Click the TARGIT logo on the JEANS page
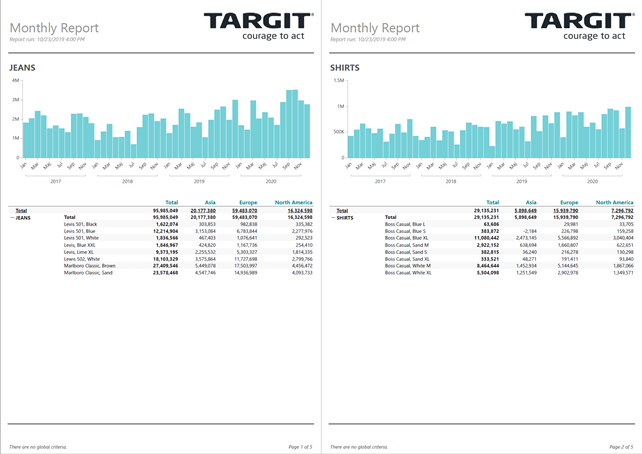Image resolution: width=642 pixels, height=454 pixels. 259,27
